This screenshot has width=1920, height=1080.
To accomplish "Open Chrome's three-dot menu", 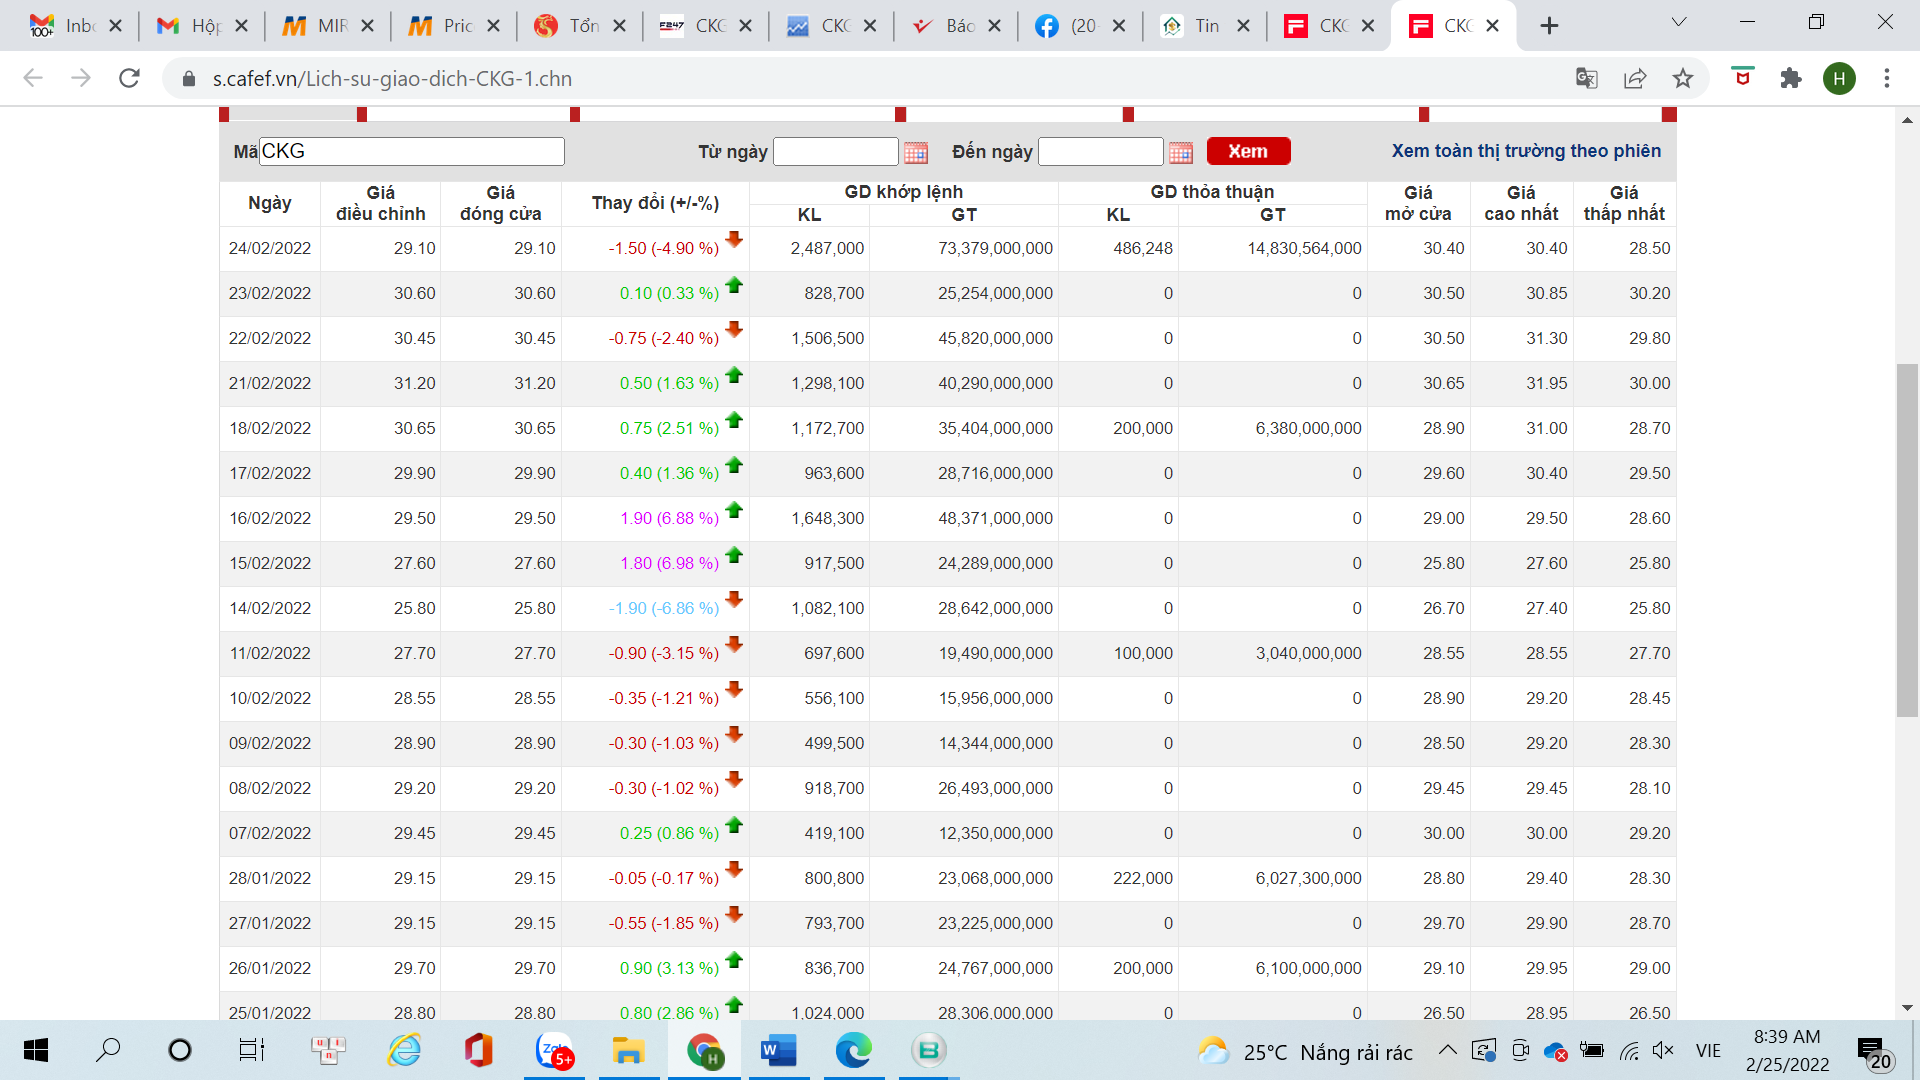I will point(1887,78).
